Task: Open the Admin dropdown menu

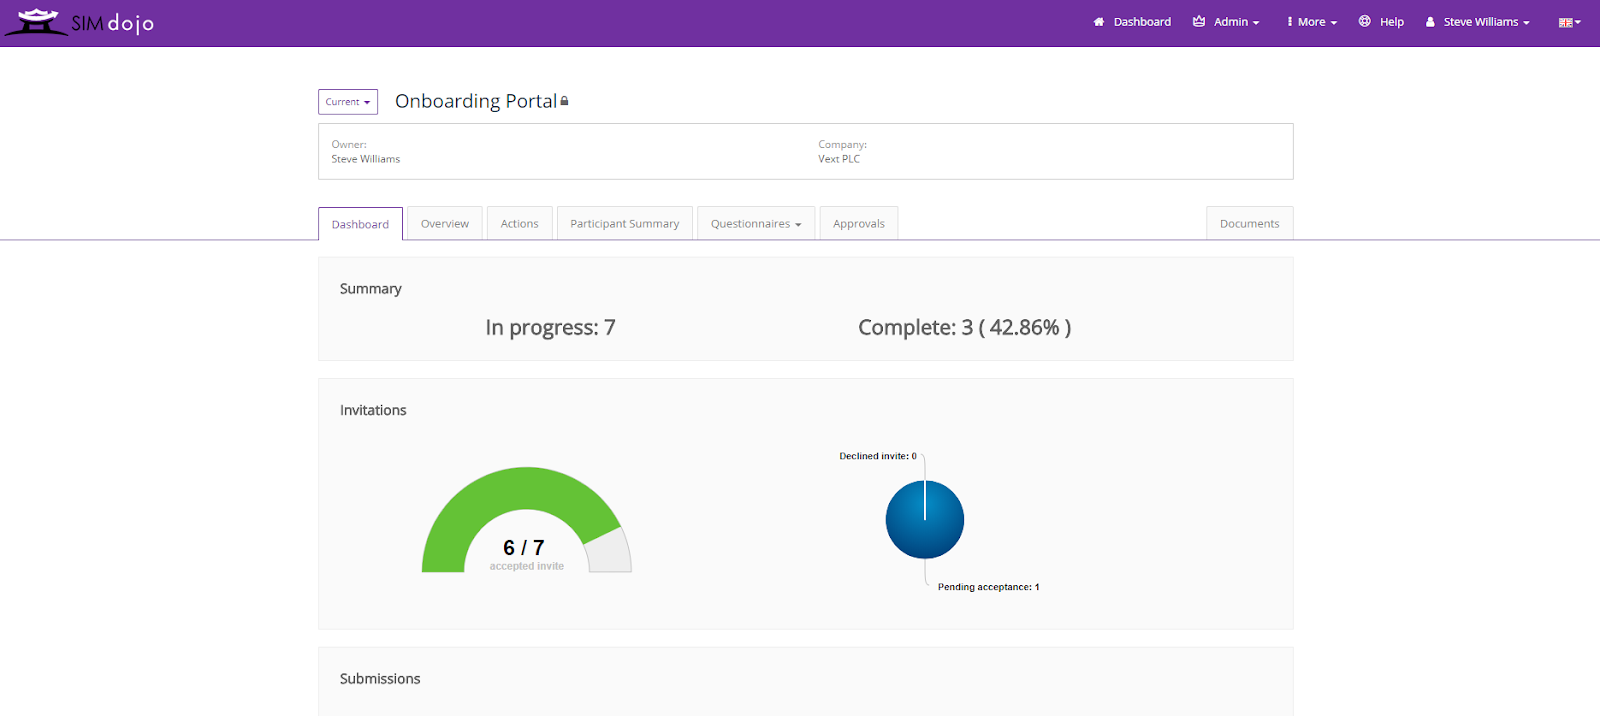Action: tap(1226, 22)
